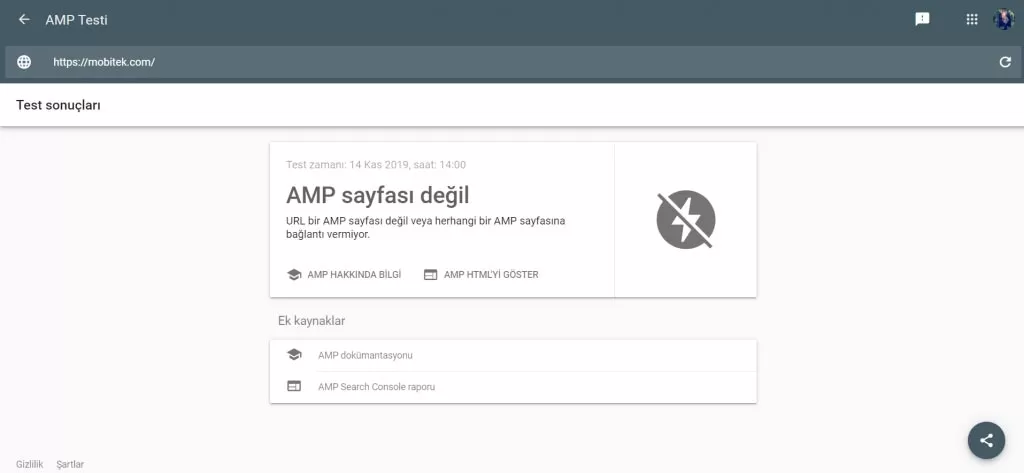1024x473 pixels.
Task: Click the crossed-out AMP lightning icon
Action: click(x=686, y=220)
